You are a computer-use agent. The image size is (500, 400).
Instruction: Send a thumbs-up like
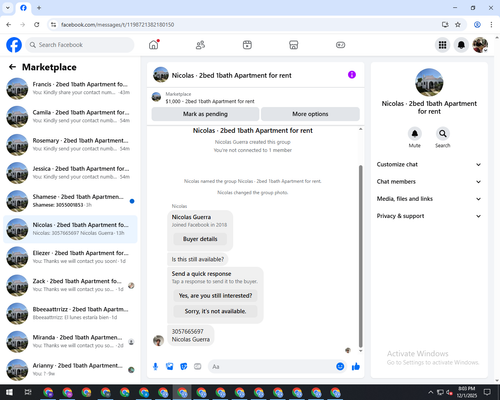pyautogui.click(x=356, y=367)
